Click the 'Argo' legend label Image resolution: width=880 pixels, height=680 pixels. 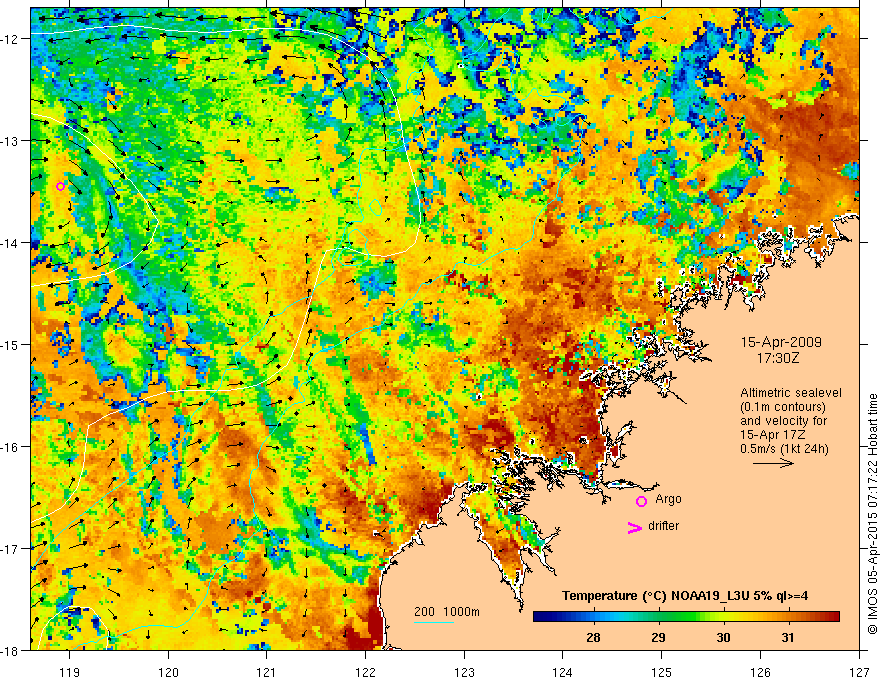668,499
